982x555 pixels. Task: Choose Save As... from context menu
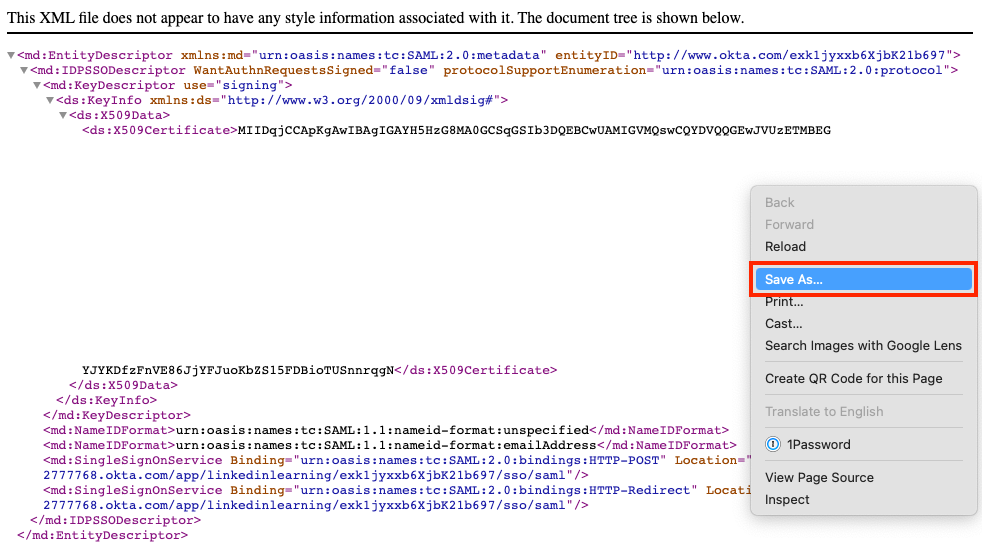864,279
